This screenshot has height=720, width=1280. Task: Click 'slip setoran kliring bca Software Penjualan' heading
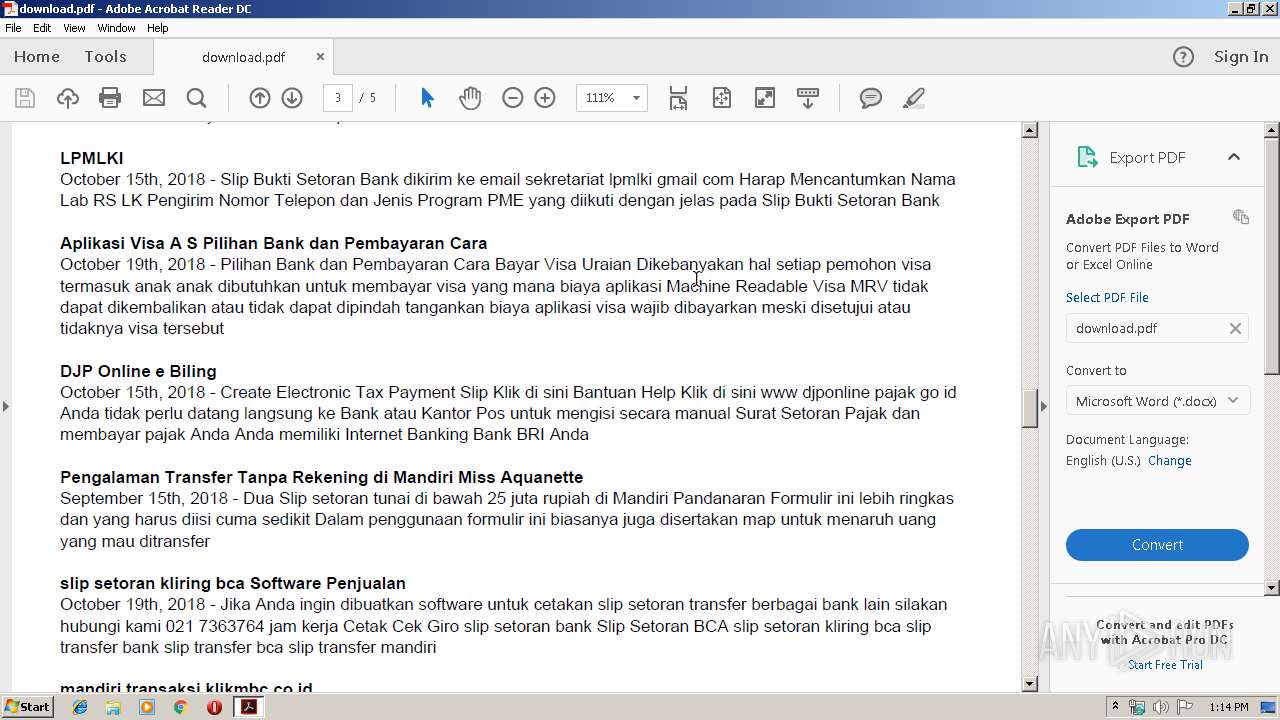pos(233,583)
